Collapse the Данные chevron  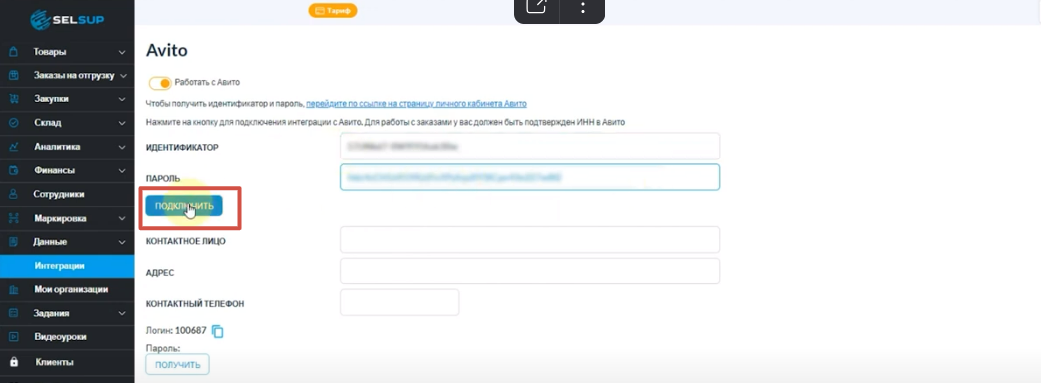(121, 242)
